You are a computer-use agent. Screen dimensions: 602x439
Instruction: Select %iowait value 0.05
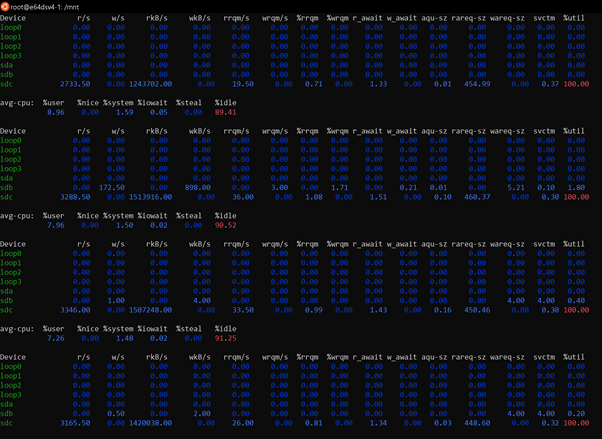(159, 113)
